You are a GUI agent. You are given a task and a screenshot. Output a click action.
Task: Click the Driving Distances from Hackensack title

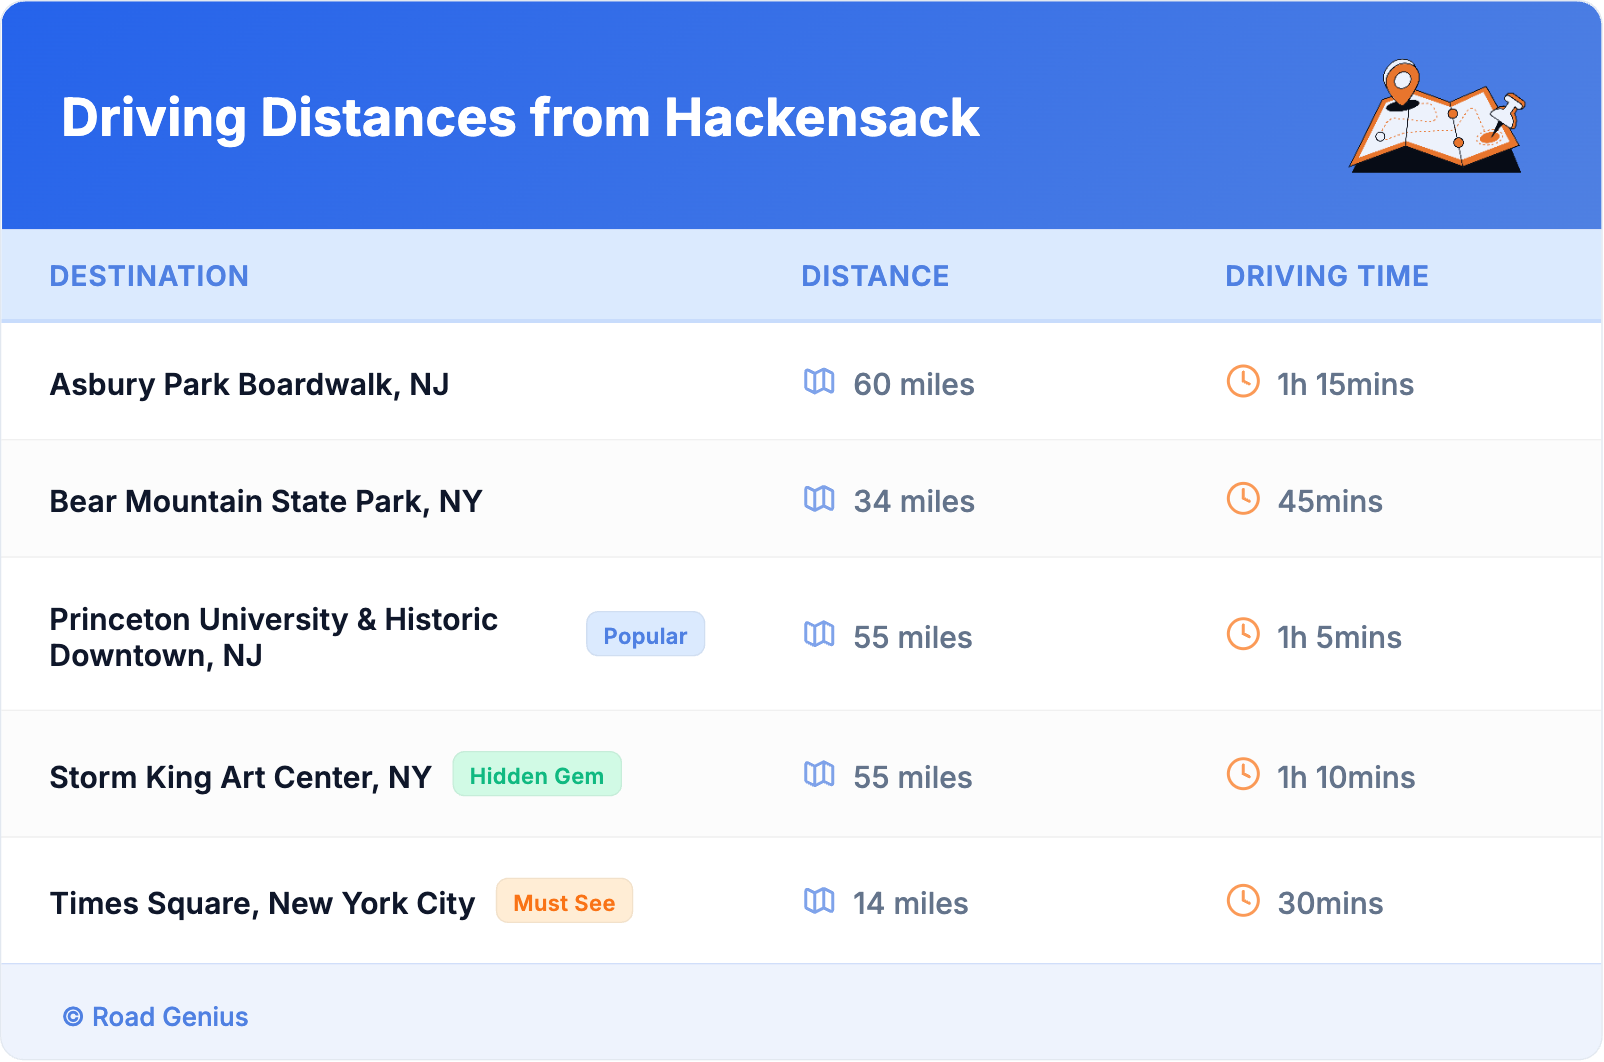(x=520, y=118)
